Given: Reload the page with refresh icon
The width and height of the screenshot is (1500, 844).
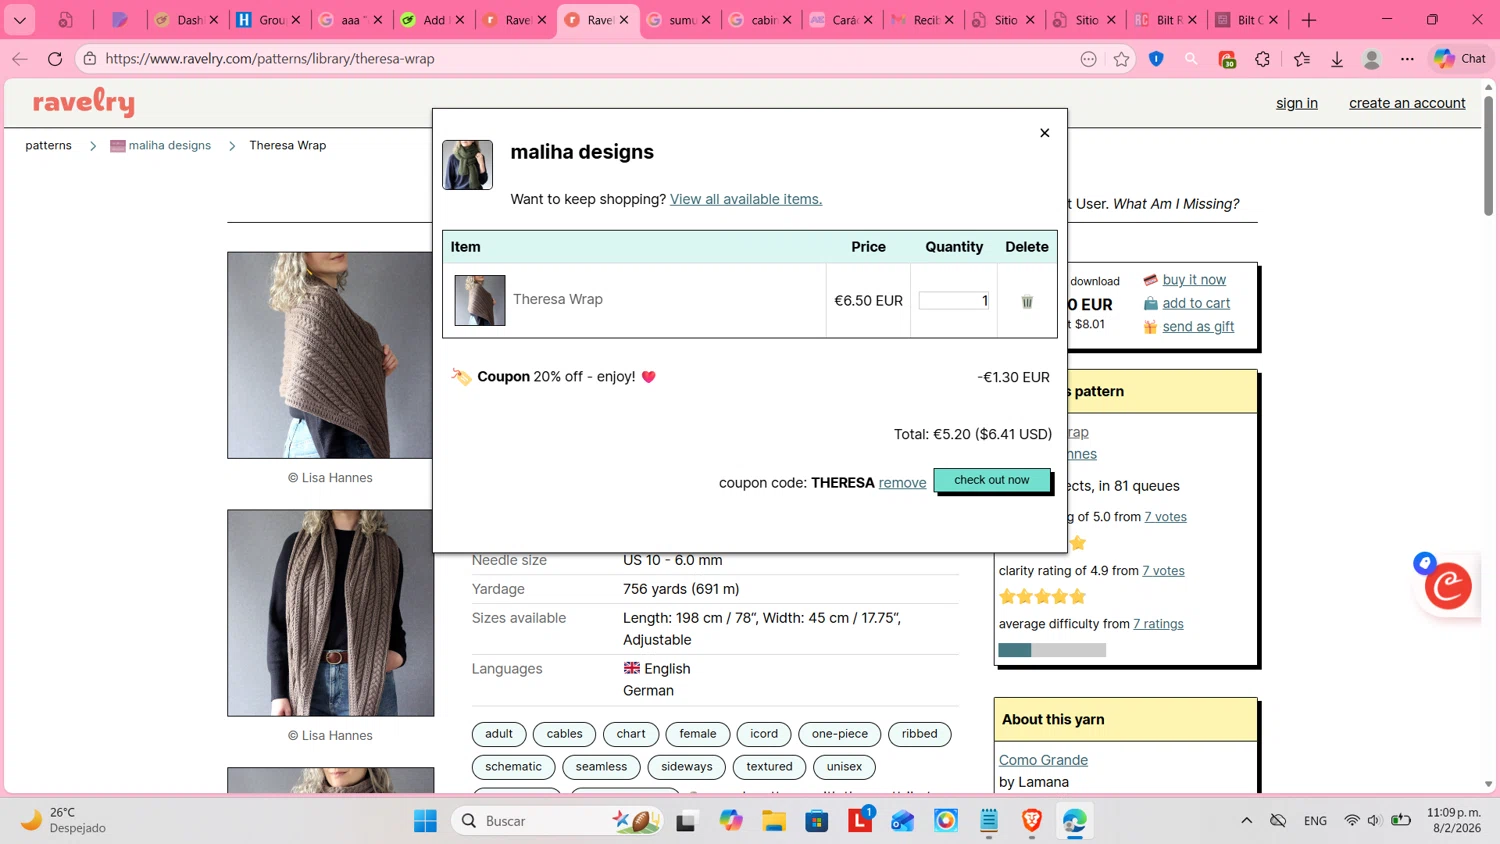Looking at the screenshot, I should [x=55, y=59].
